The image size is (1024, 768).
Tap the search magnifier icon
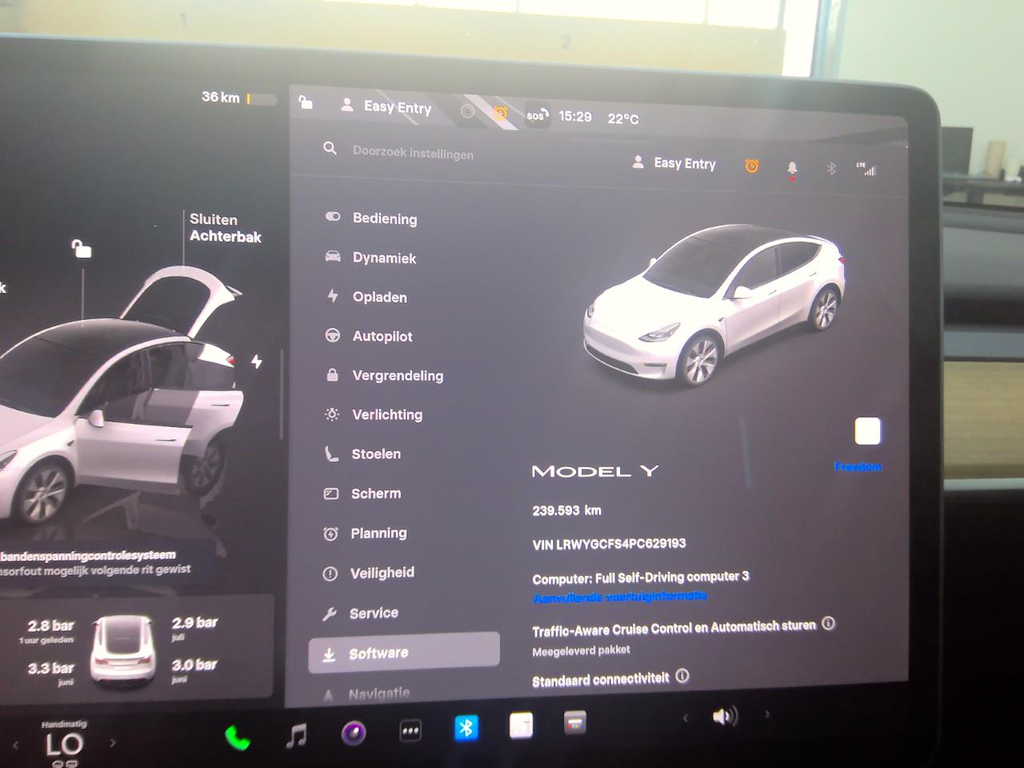330,148
